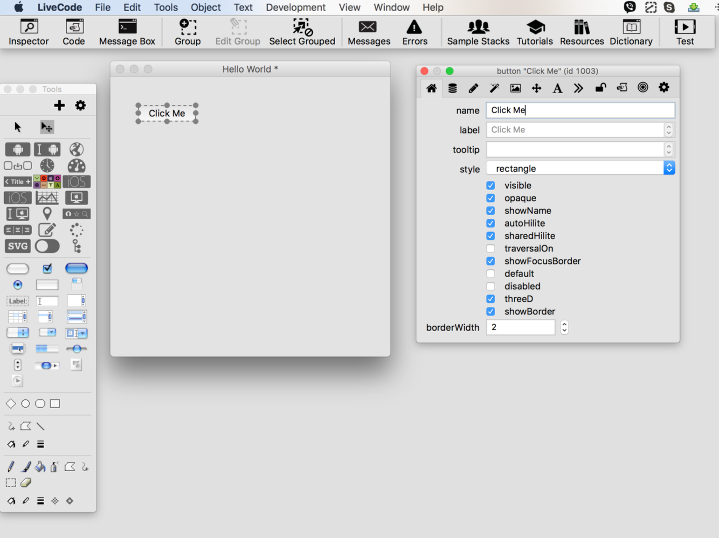Image resolution: width=719 pixels, height=538 pixels.
Task: Uncheck the visible checkbox
Action: pyautogui.click(x=491, y=185)
